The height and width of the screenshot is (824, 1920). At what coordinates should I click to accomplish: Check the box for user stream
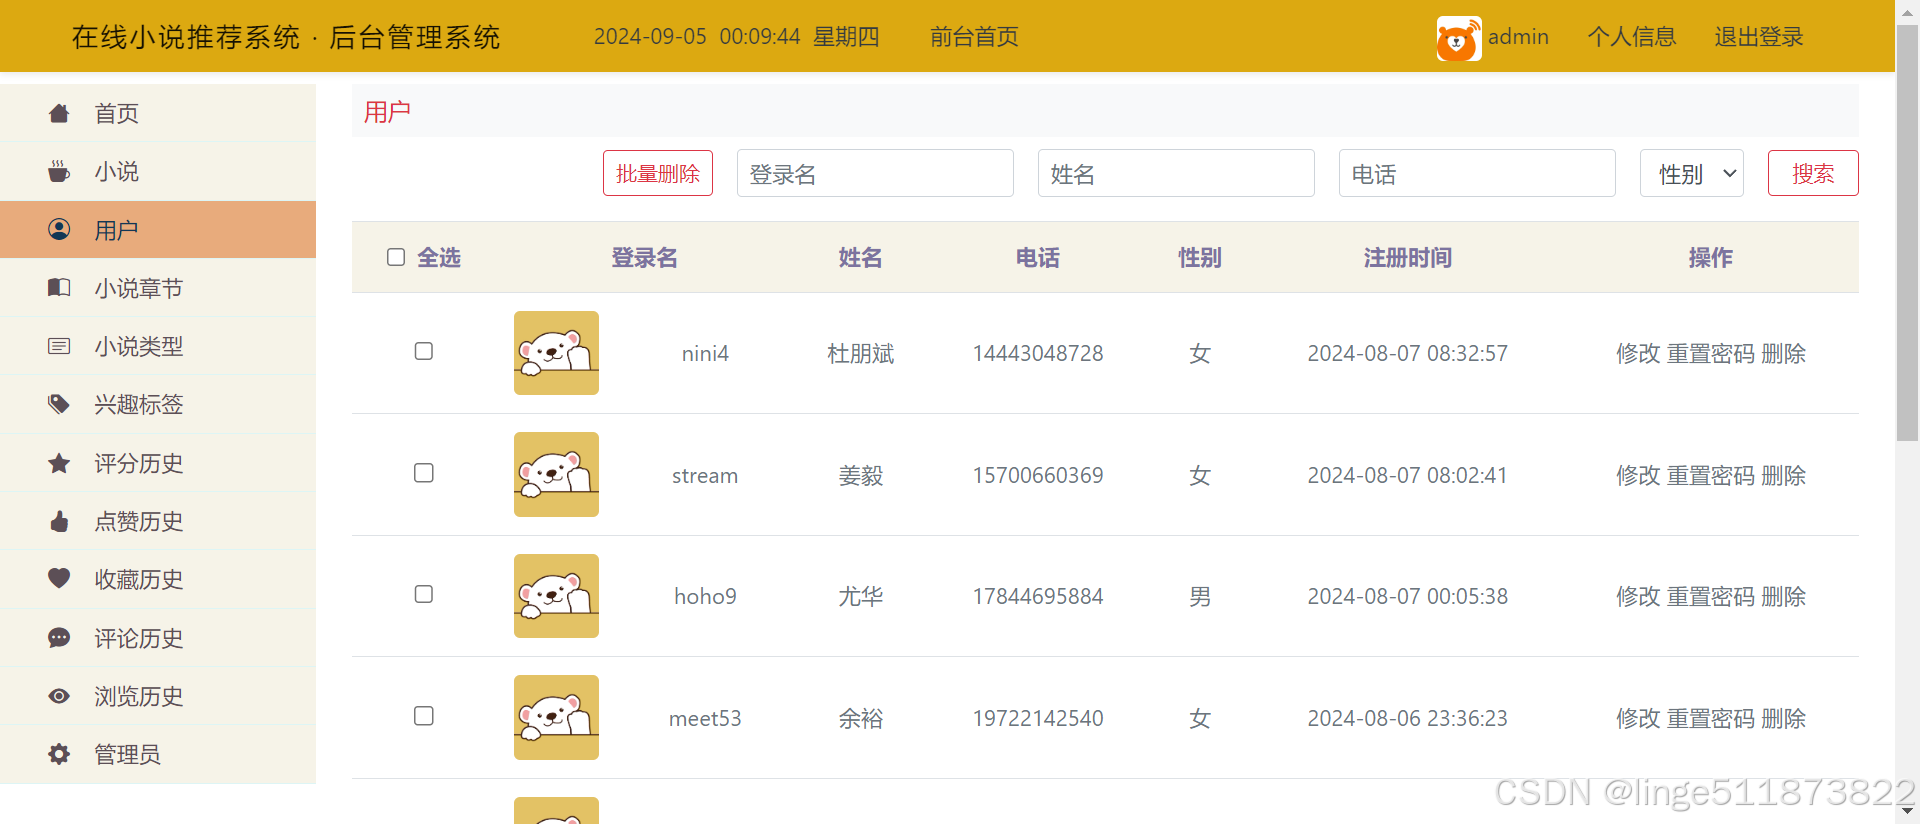tap(424, 473)
